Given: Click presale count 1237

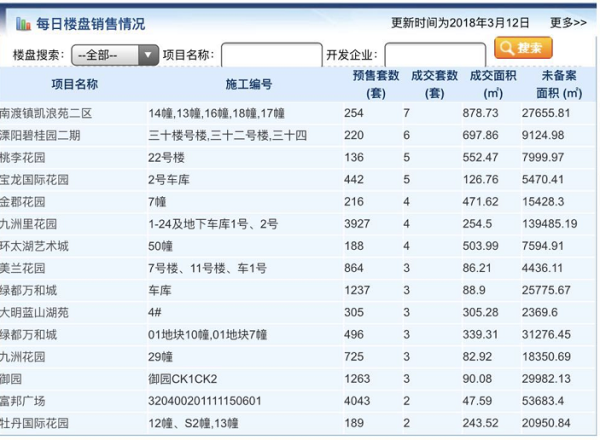Looking at the screenshot, I should pyautogui.click(x=357, y=290).
